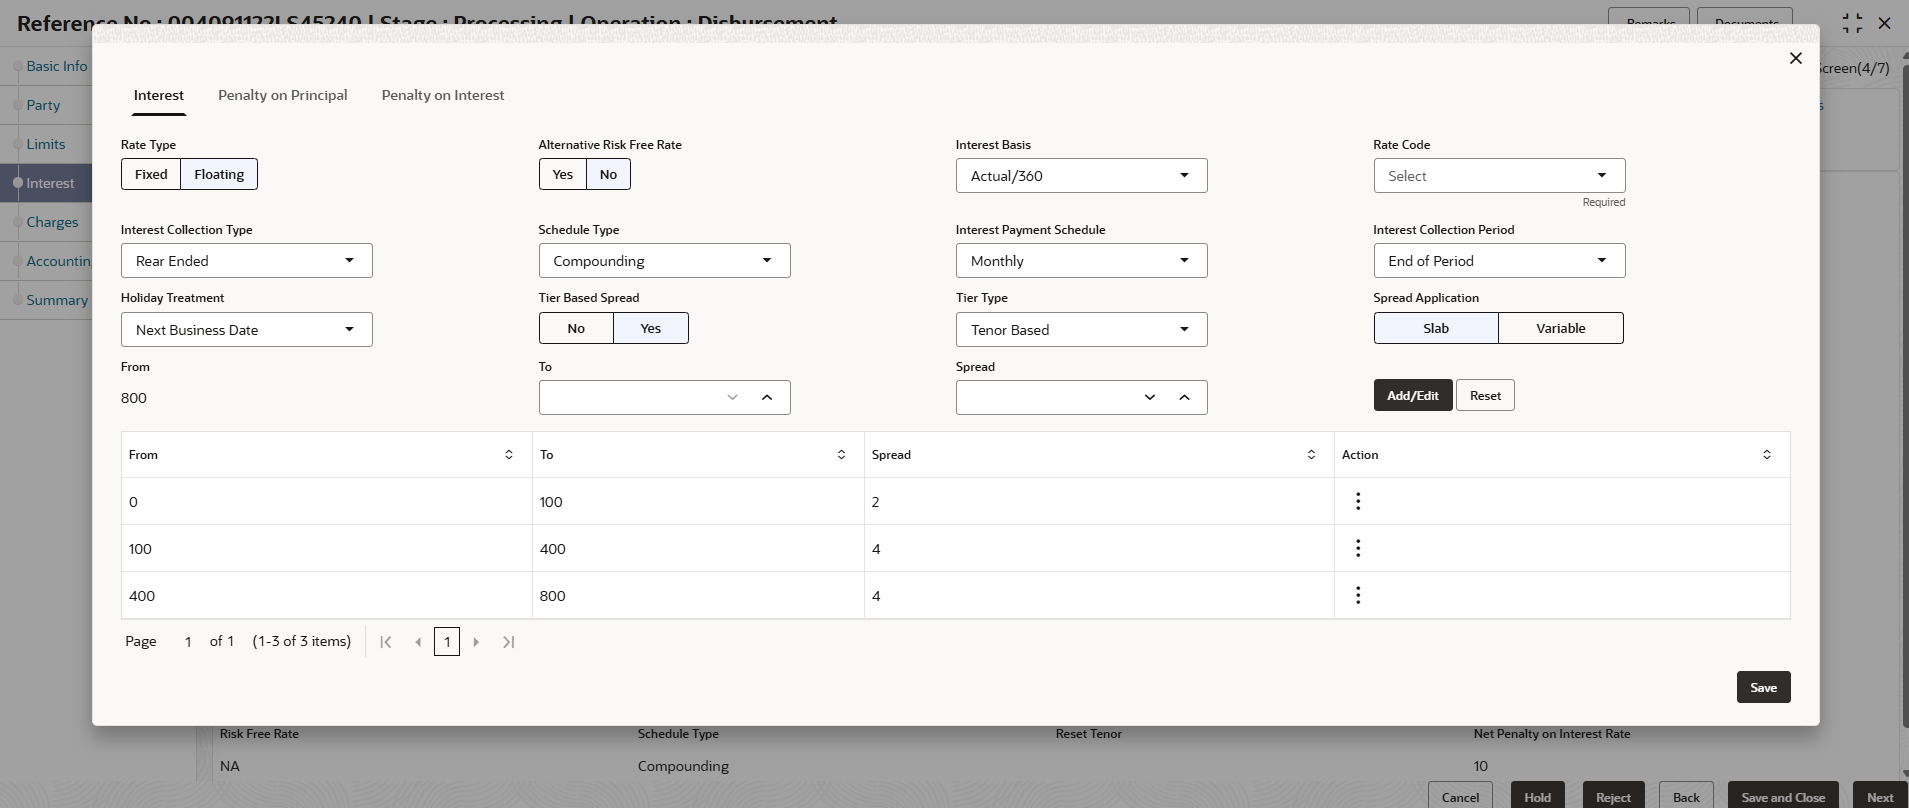1909x808 pixels.
Task: Choose Yes for Alternative Risk Free Rate
Action: click(x=563, y=174)
